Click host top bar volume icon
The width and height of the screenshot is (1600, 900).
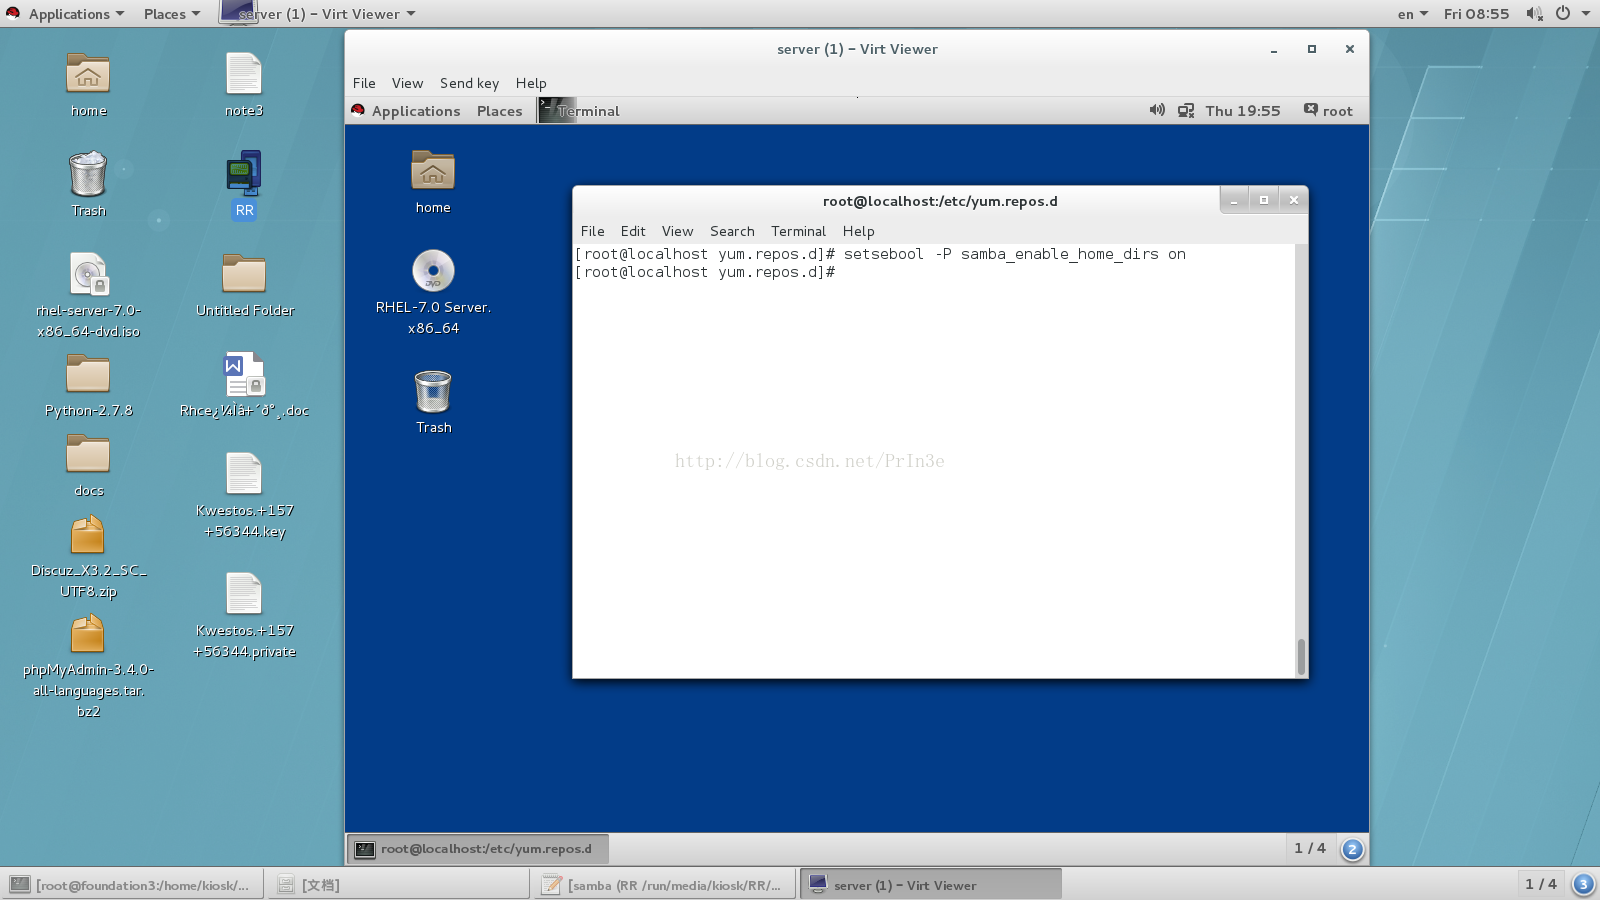1534,13
